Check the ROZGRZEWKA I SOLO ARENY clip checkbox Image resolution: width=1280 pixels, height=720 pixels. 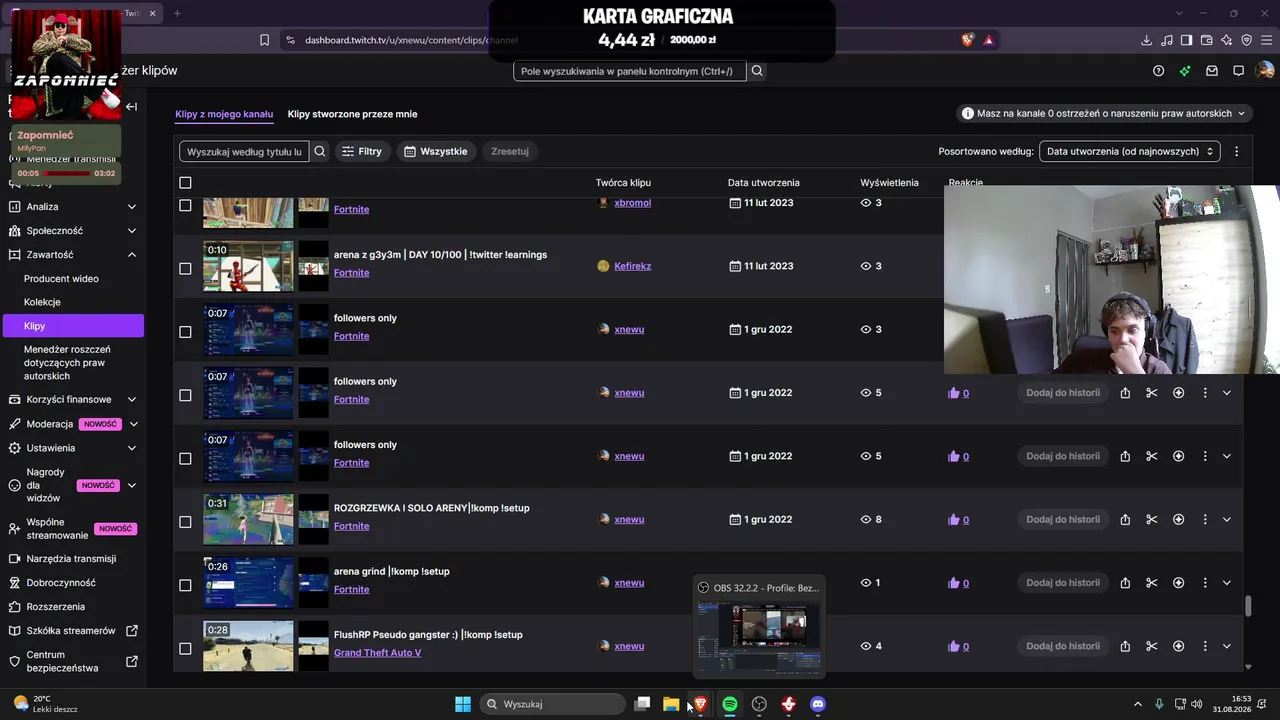tap(185, 521)
